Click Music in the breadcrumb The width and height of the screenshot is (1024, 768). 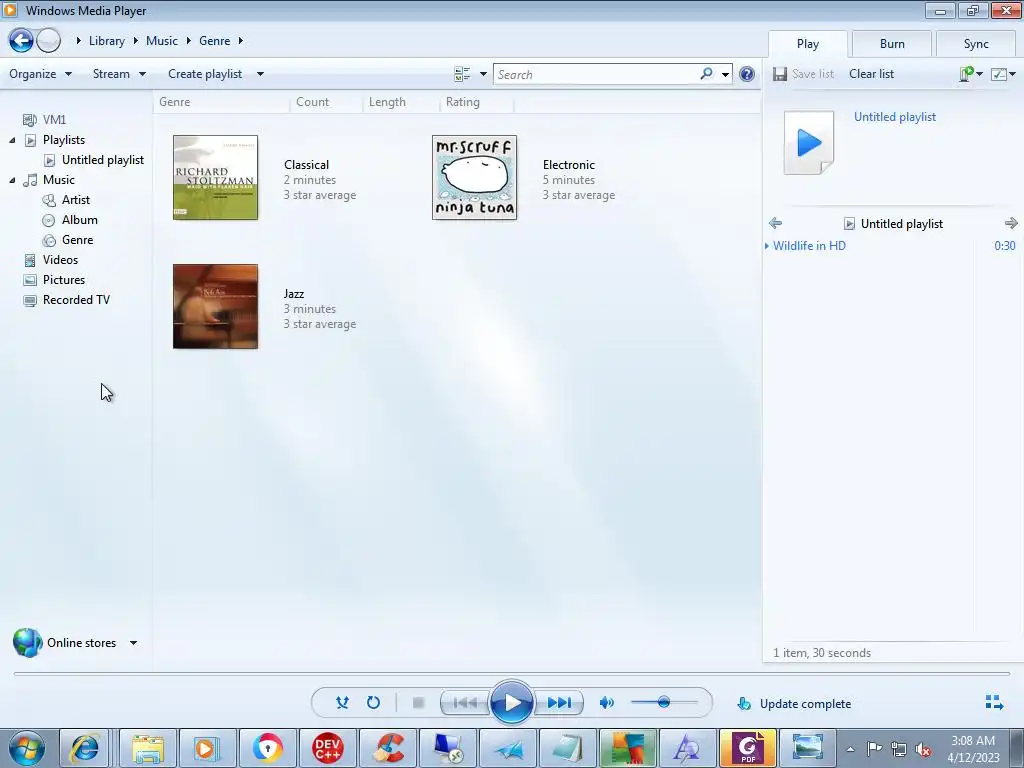click(x=162, y=40)
